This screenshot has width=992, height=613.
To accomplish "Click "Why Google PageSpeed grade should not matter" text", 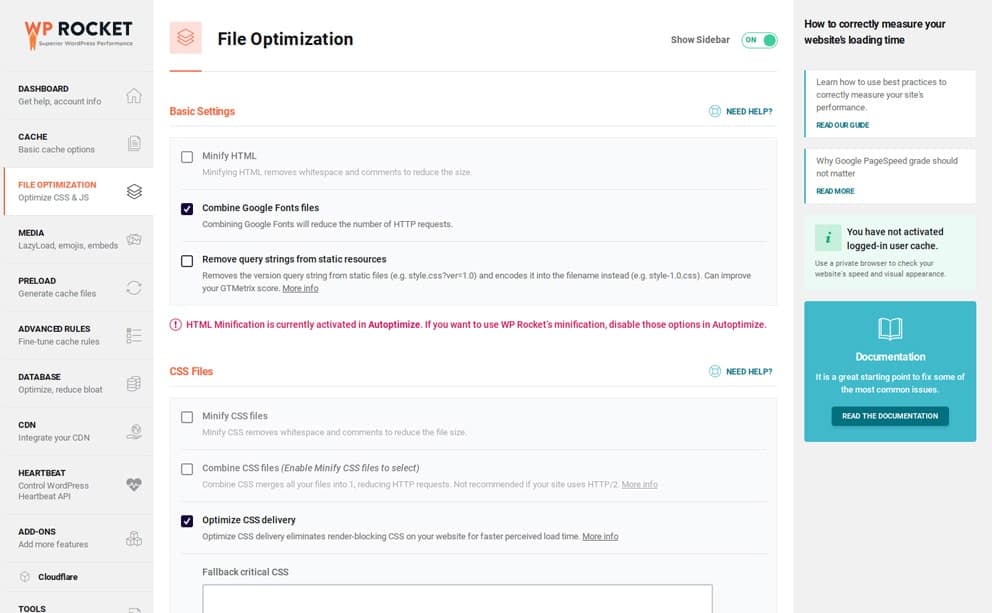I will pyautogui.click(x=886, y=167).
